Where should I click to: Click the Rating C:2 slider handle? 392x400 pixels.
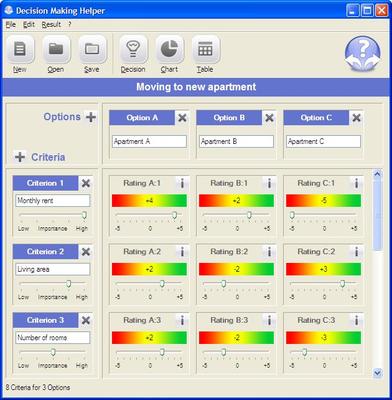(x=342, y=284)
